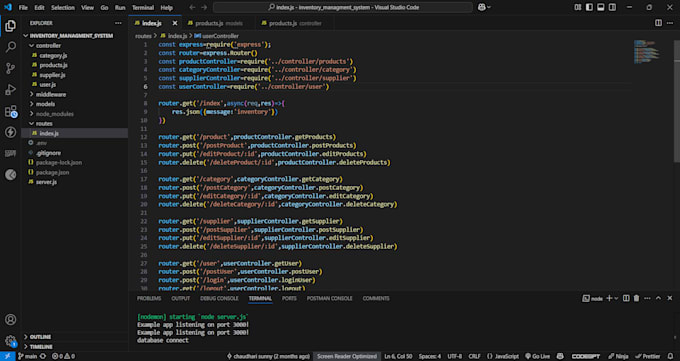Switch to the DEBUG CONSOLE panel tab
The height and width of the screenshot is (361, 680).
pyautogui.click(x=219, y=299)
